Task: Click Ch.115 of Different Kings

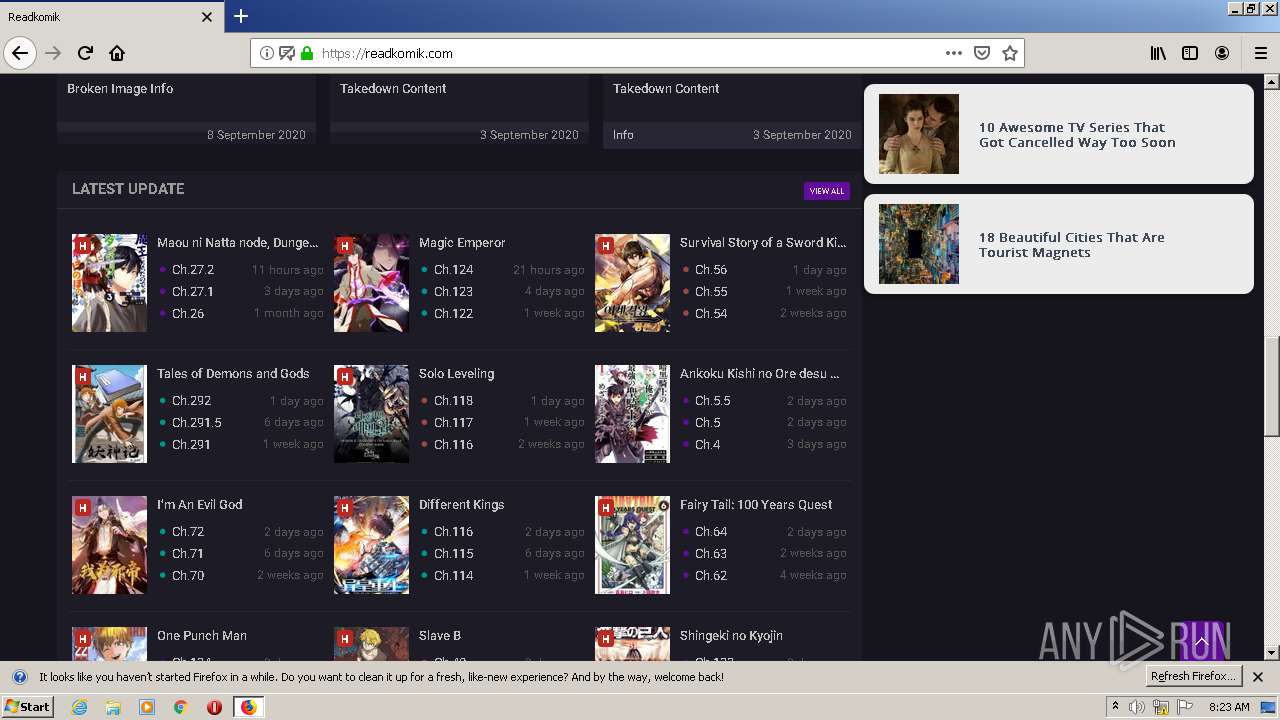Action: [453, 554]
